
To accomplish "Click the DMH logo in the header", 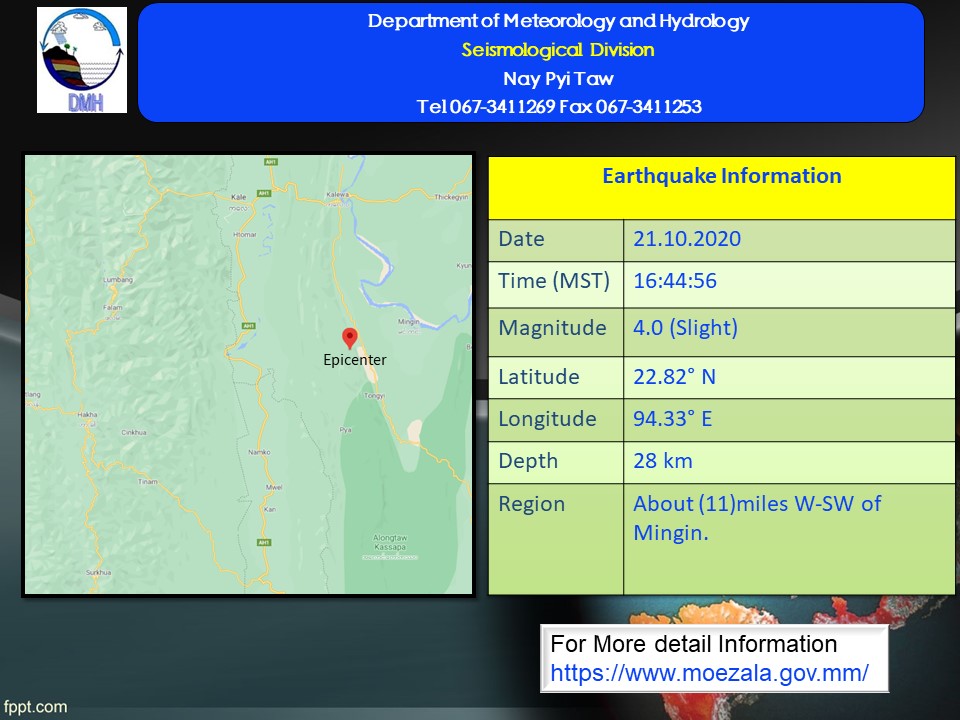I will 82,60.
